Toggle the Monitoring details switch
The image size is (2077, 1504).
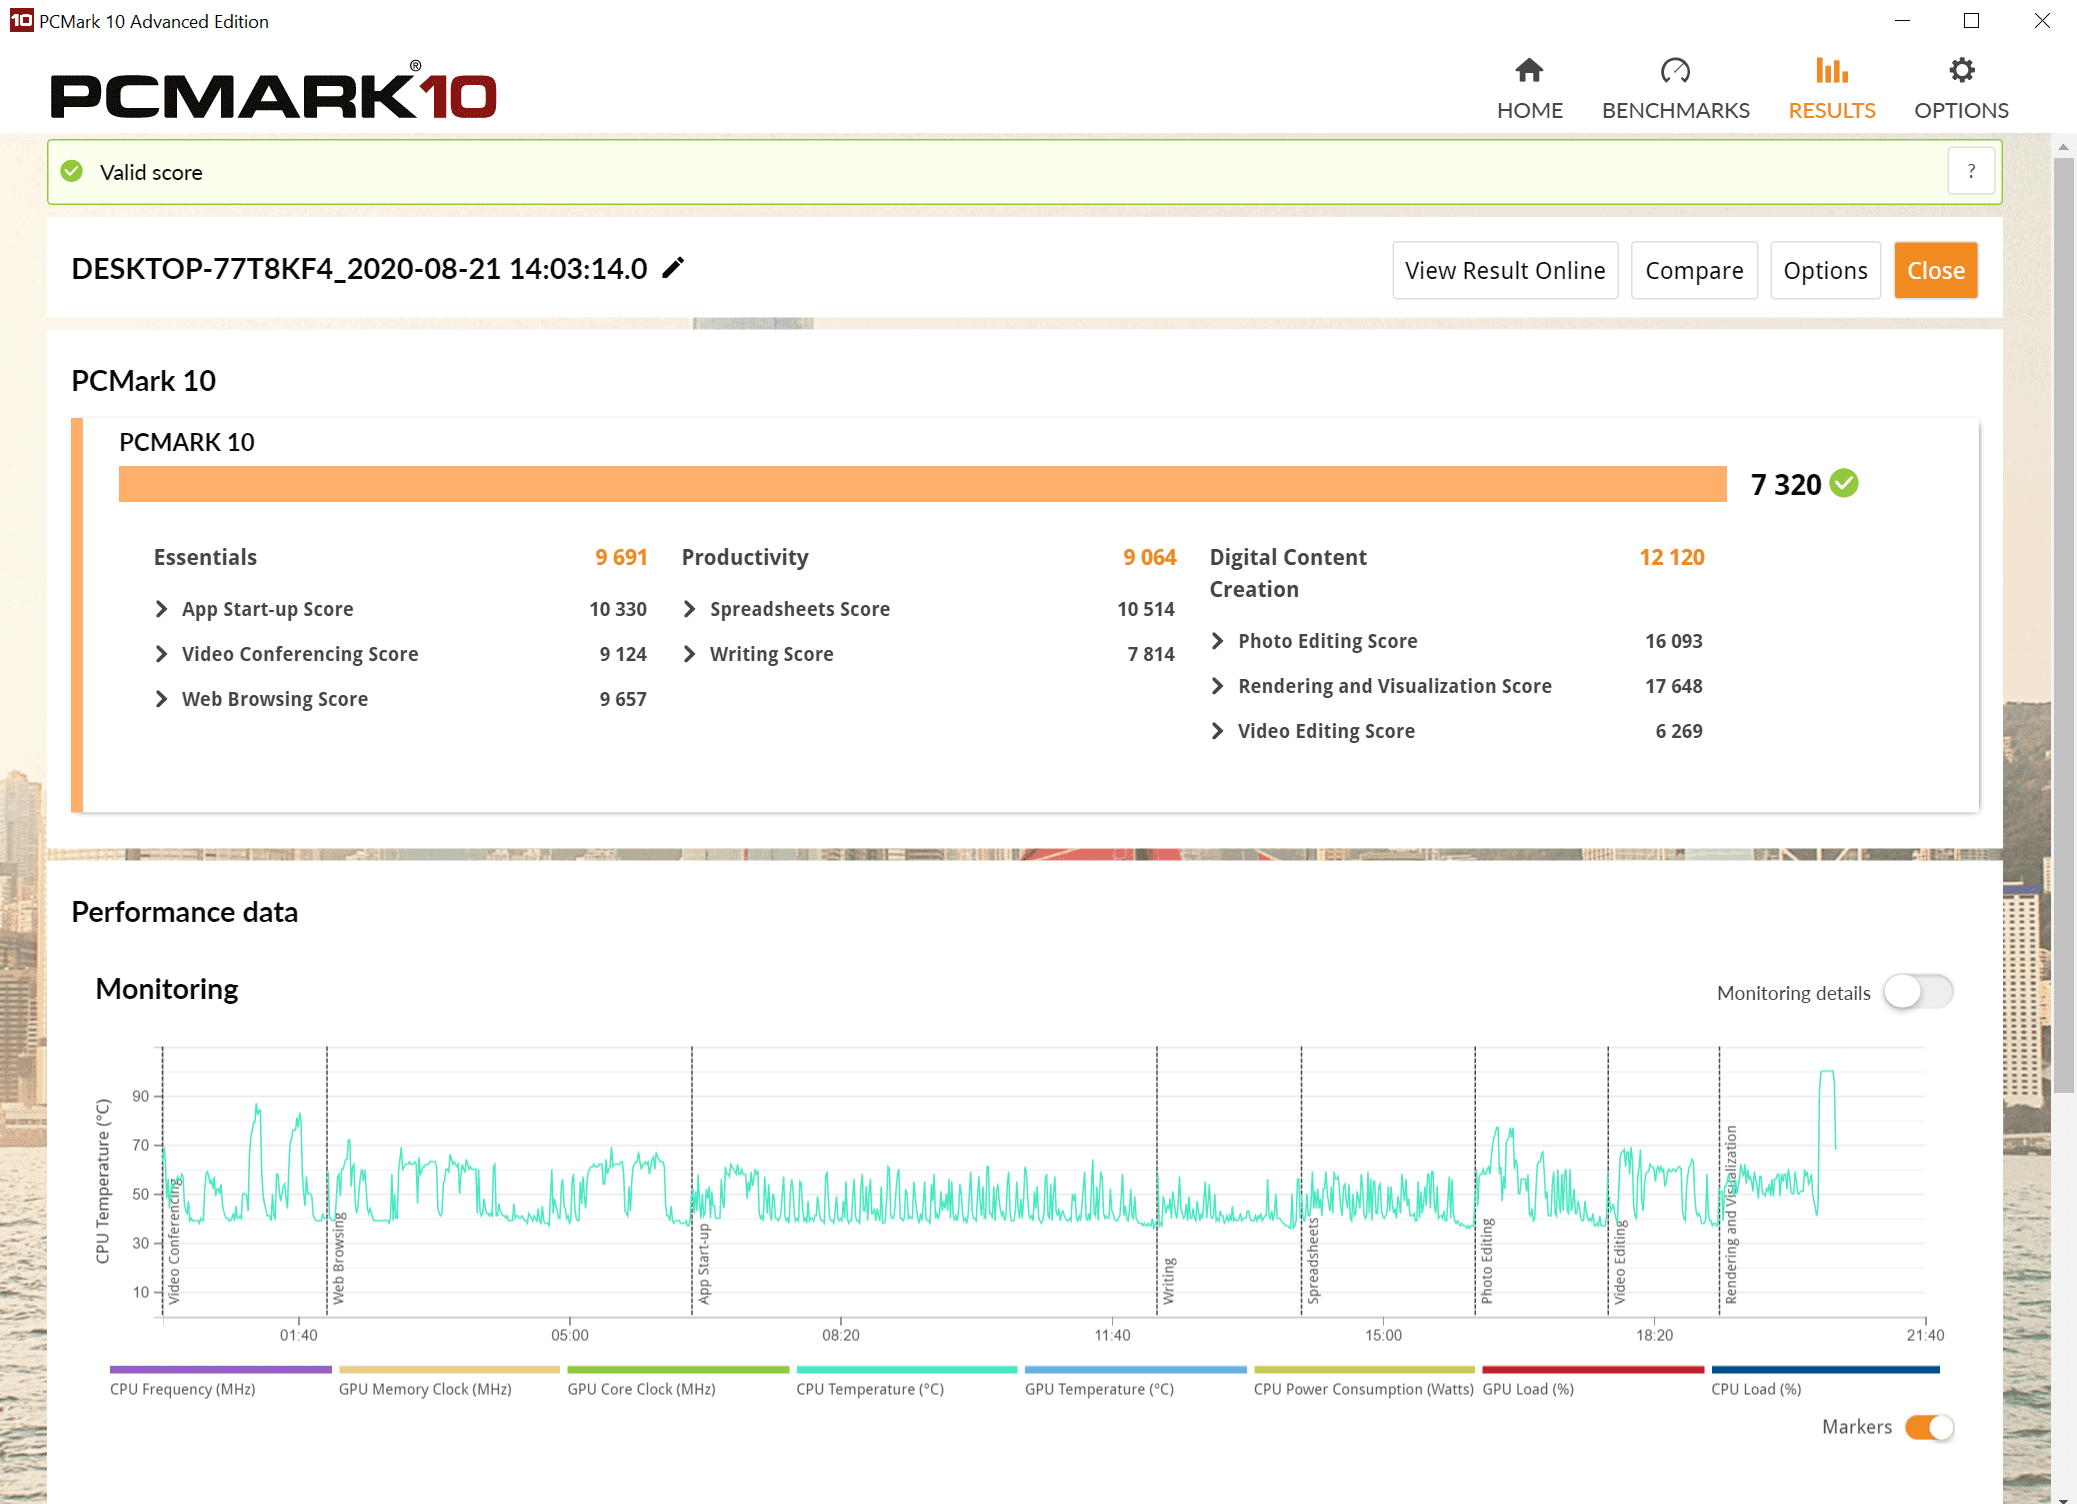(1918, 992)
